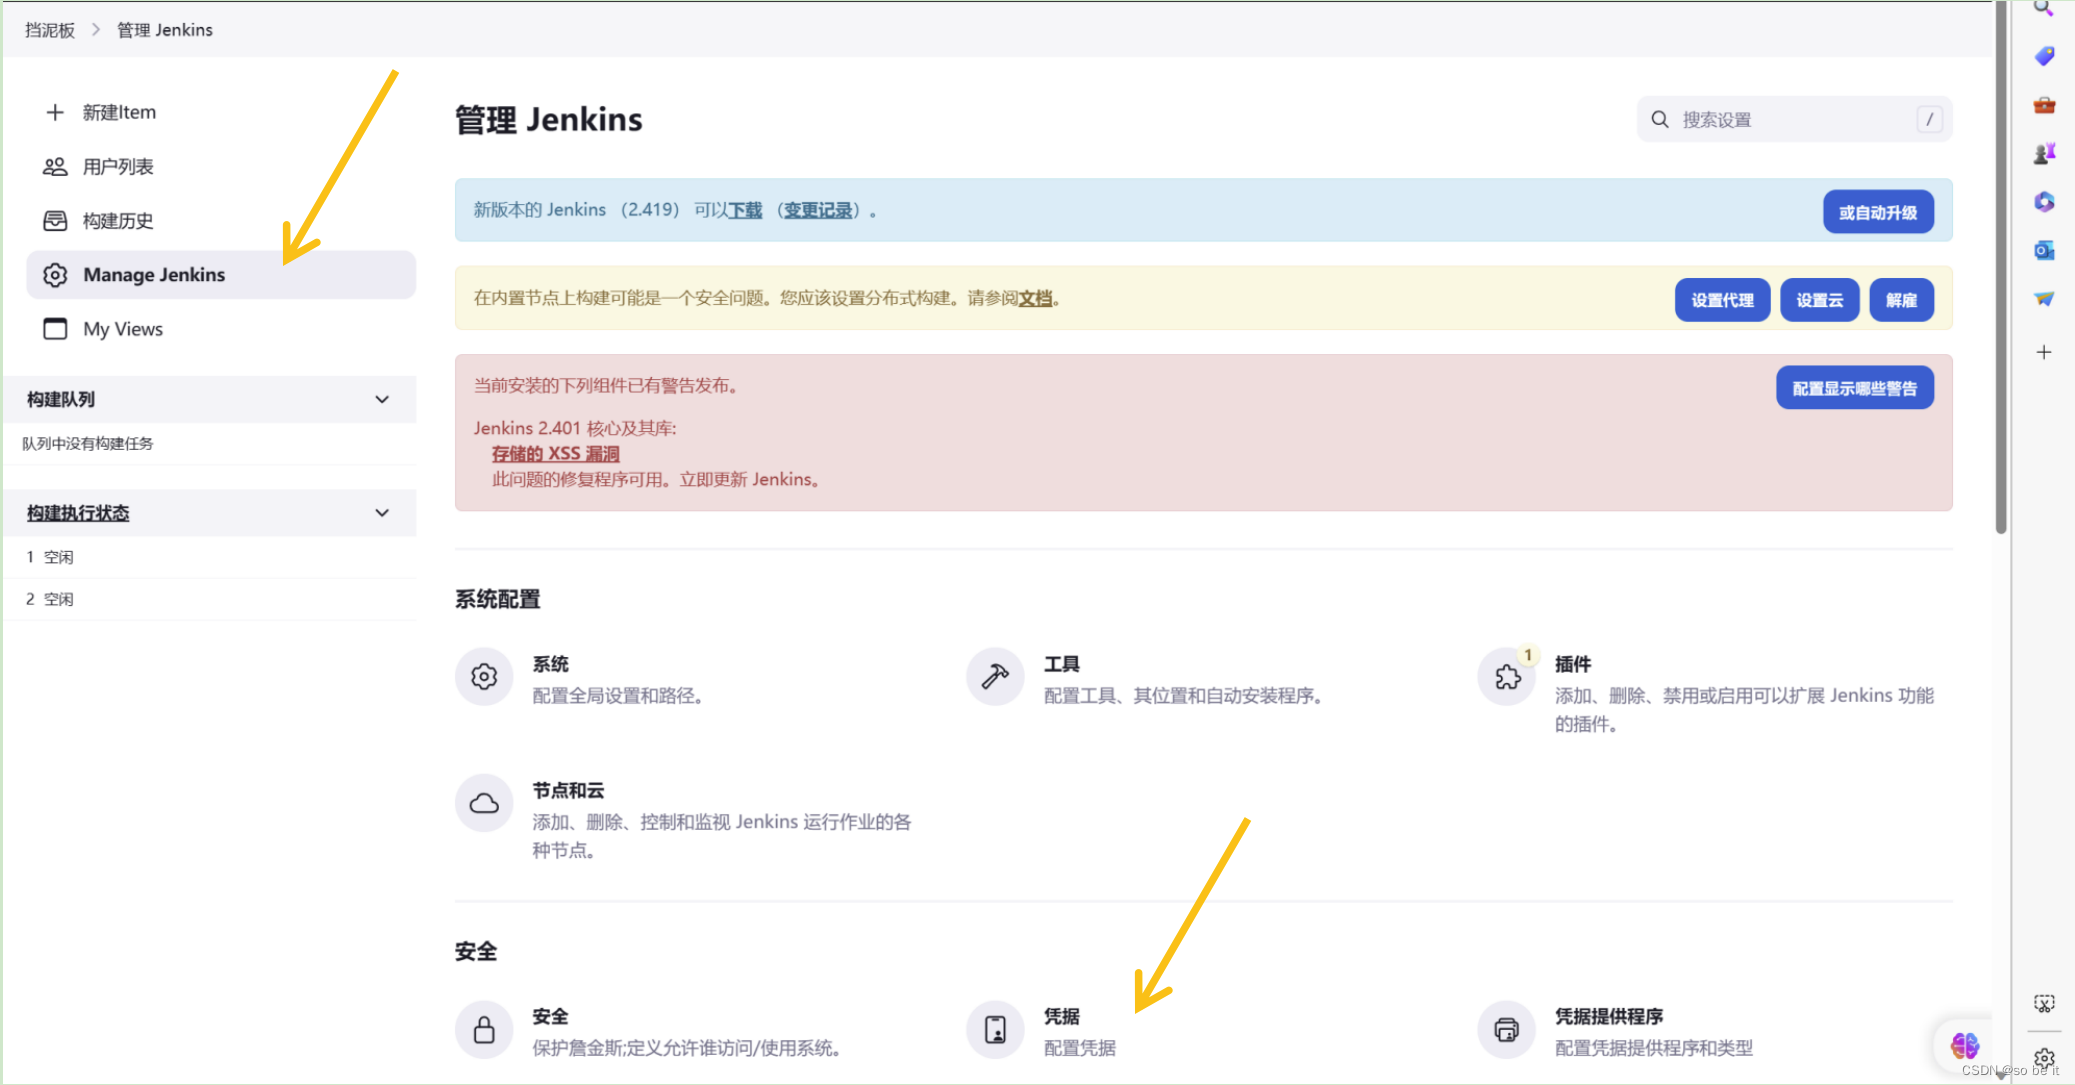Focus the 搜索设置 search field
Viewport: 2075px width, 1085px height.
[x=1794, y=119]
